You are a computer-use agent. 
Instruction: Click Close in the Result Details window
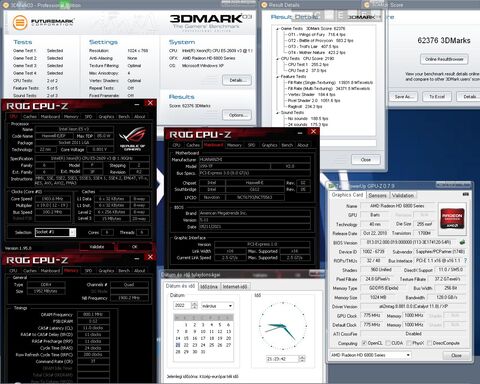(366, 160)
